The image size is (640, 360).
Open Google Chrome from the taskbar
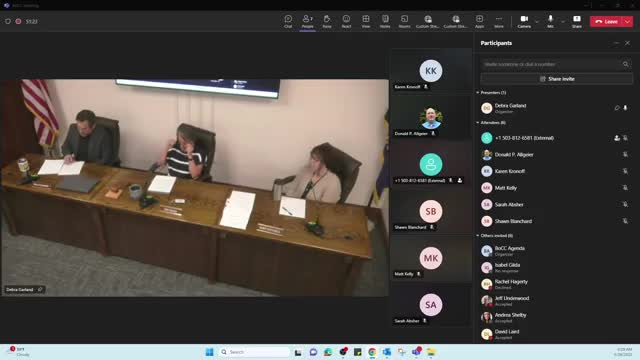(x=372, y=352)
